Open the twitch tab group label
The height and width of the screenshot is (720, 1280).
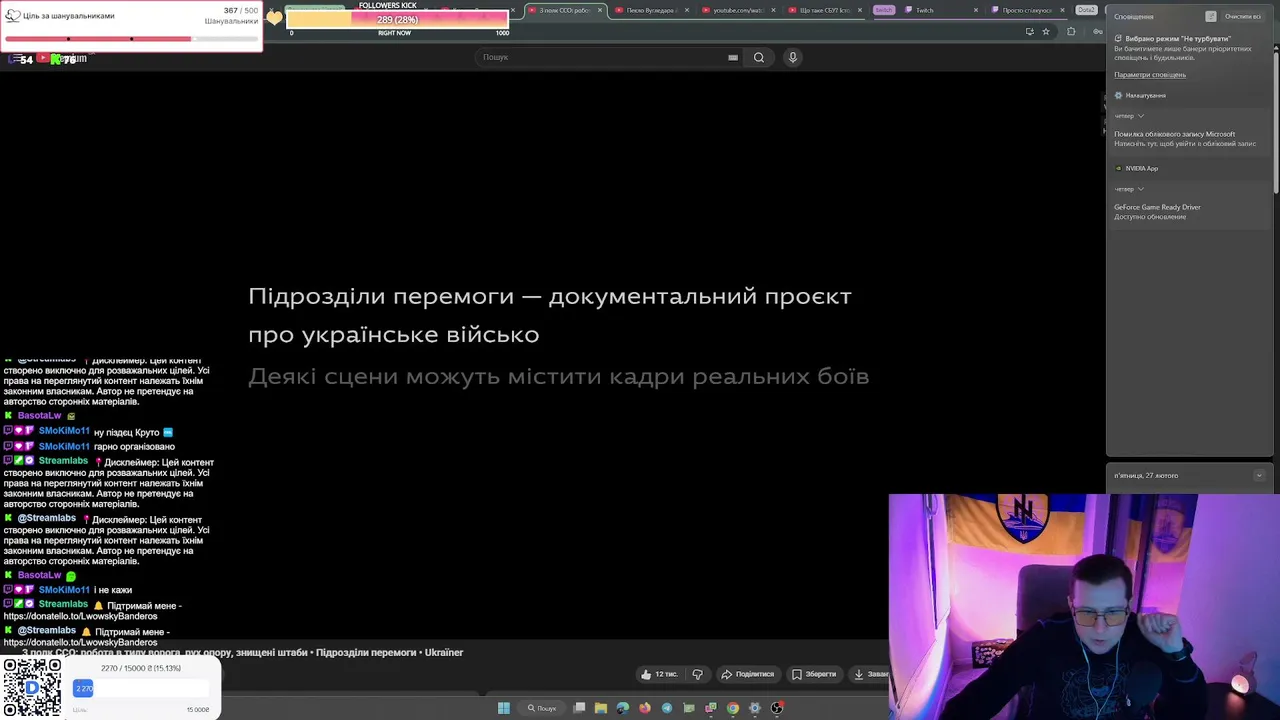click(x=884, y=10)
